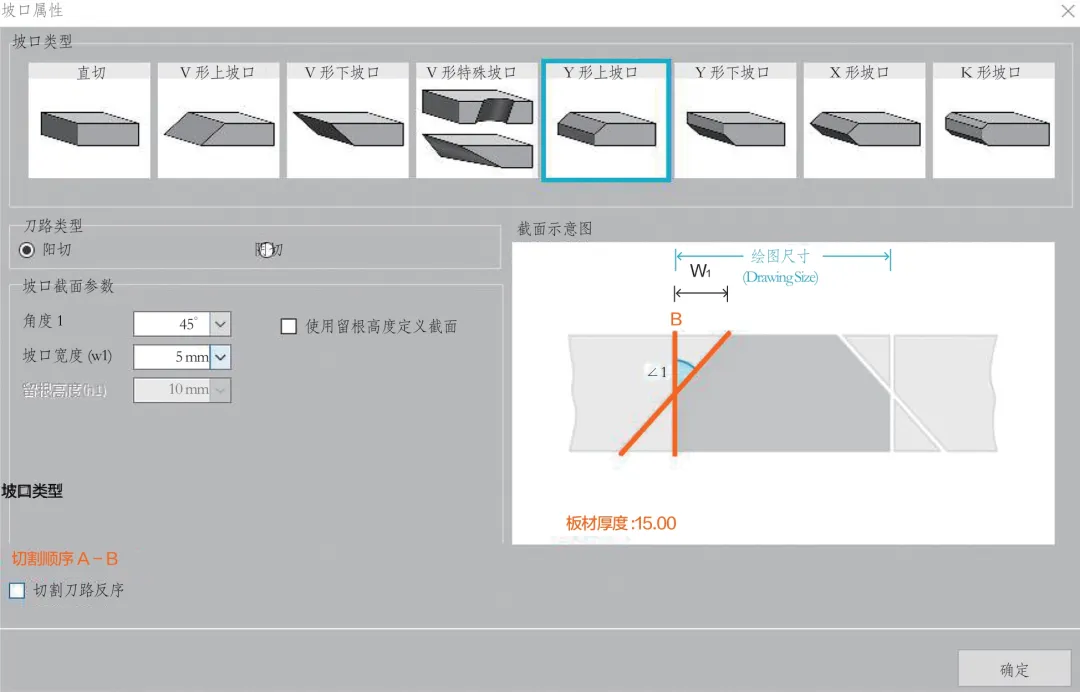Close the 坡口属性 dialog window
The image size is (1080, 692).
1066,10
